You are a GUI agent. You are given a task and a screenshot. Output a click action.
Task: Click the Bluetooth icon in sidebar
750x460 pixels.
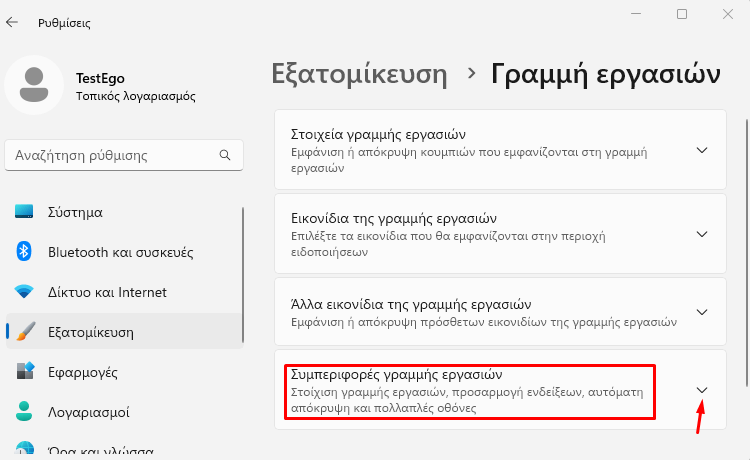click(24, 252)
